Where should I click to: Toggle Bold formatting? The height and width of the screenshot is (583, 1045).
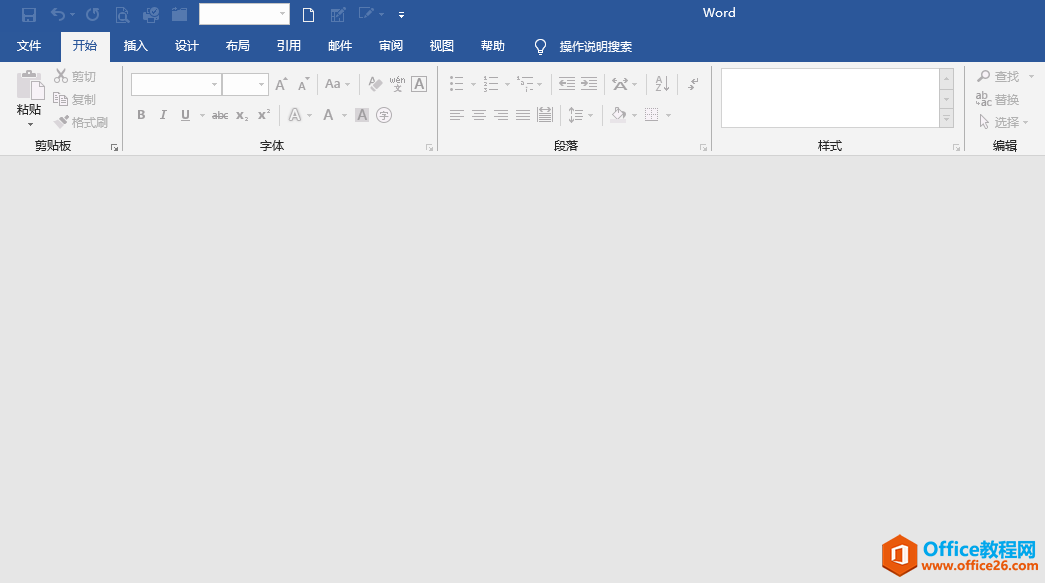141,115
